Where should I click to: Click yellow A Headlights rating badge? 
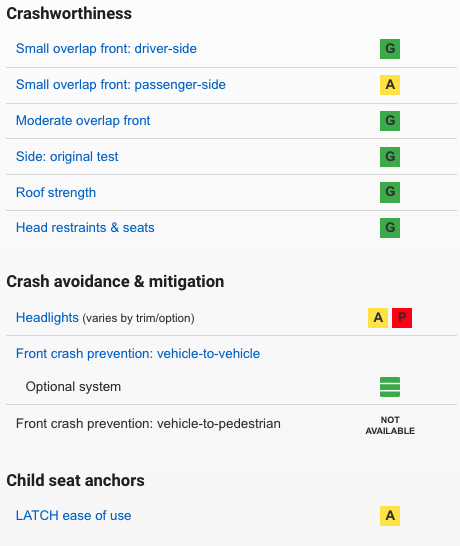coord(378,318)
